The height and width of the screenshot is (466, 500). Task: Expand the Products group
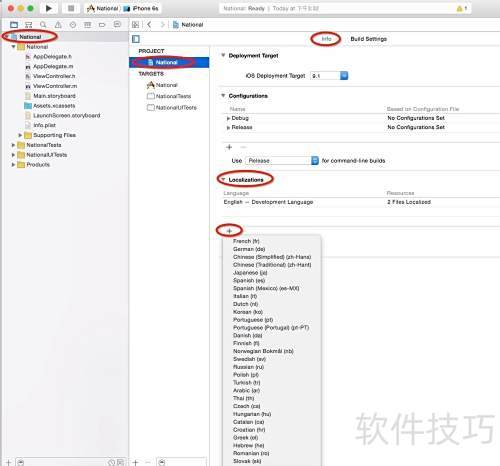pyautogui.click(x=13, y=165)
